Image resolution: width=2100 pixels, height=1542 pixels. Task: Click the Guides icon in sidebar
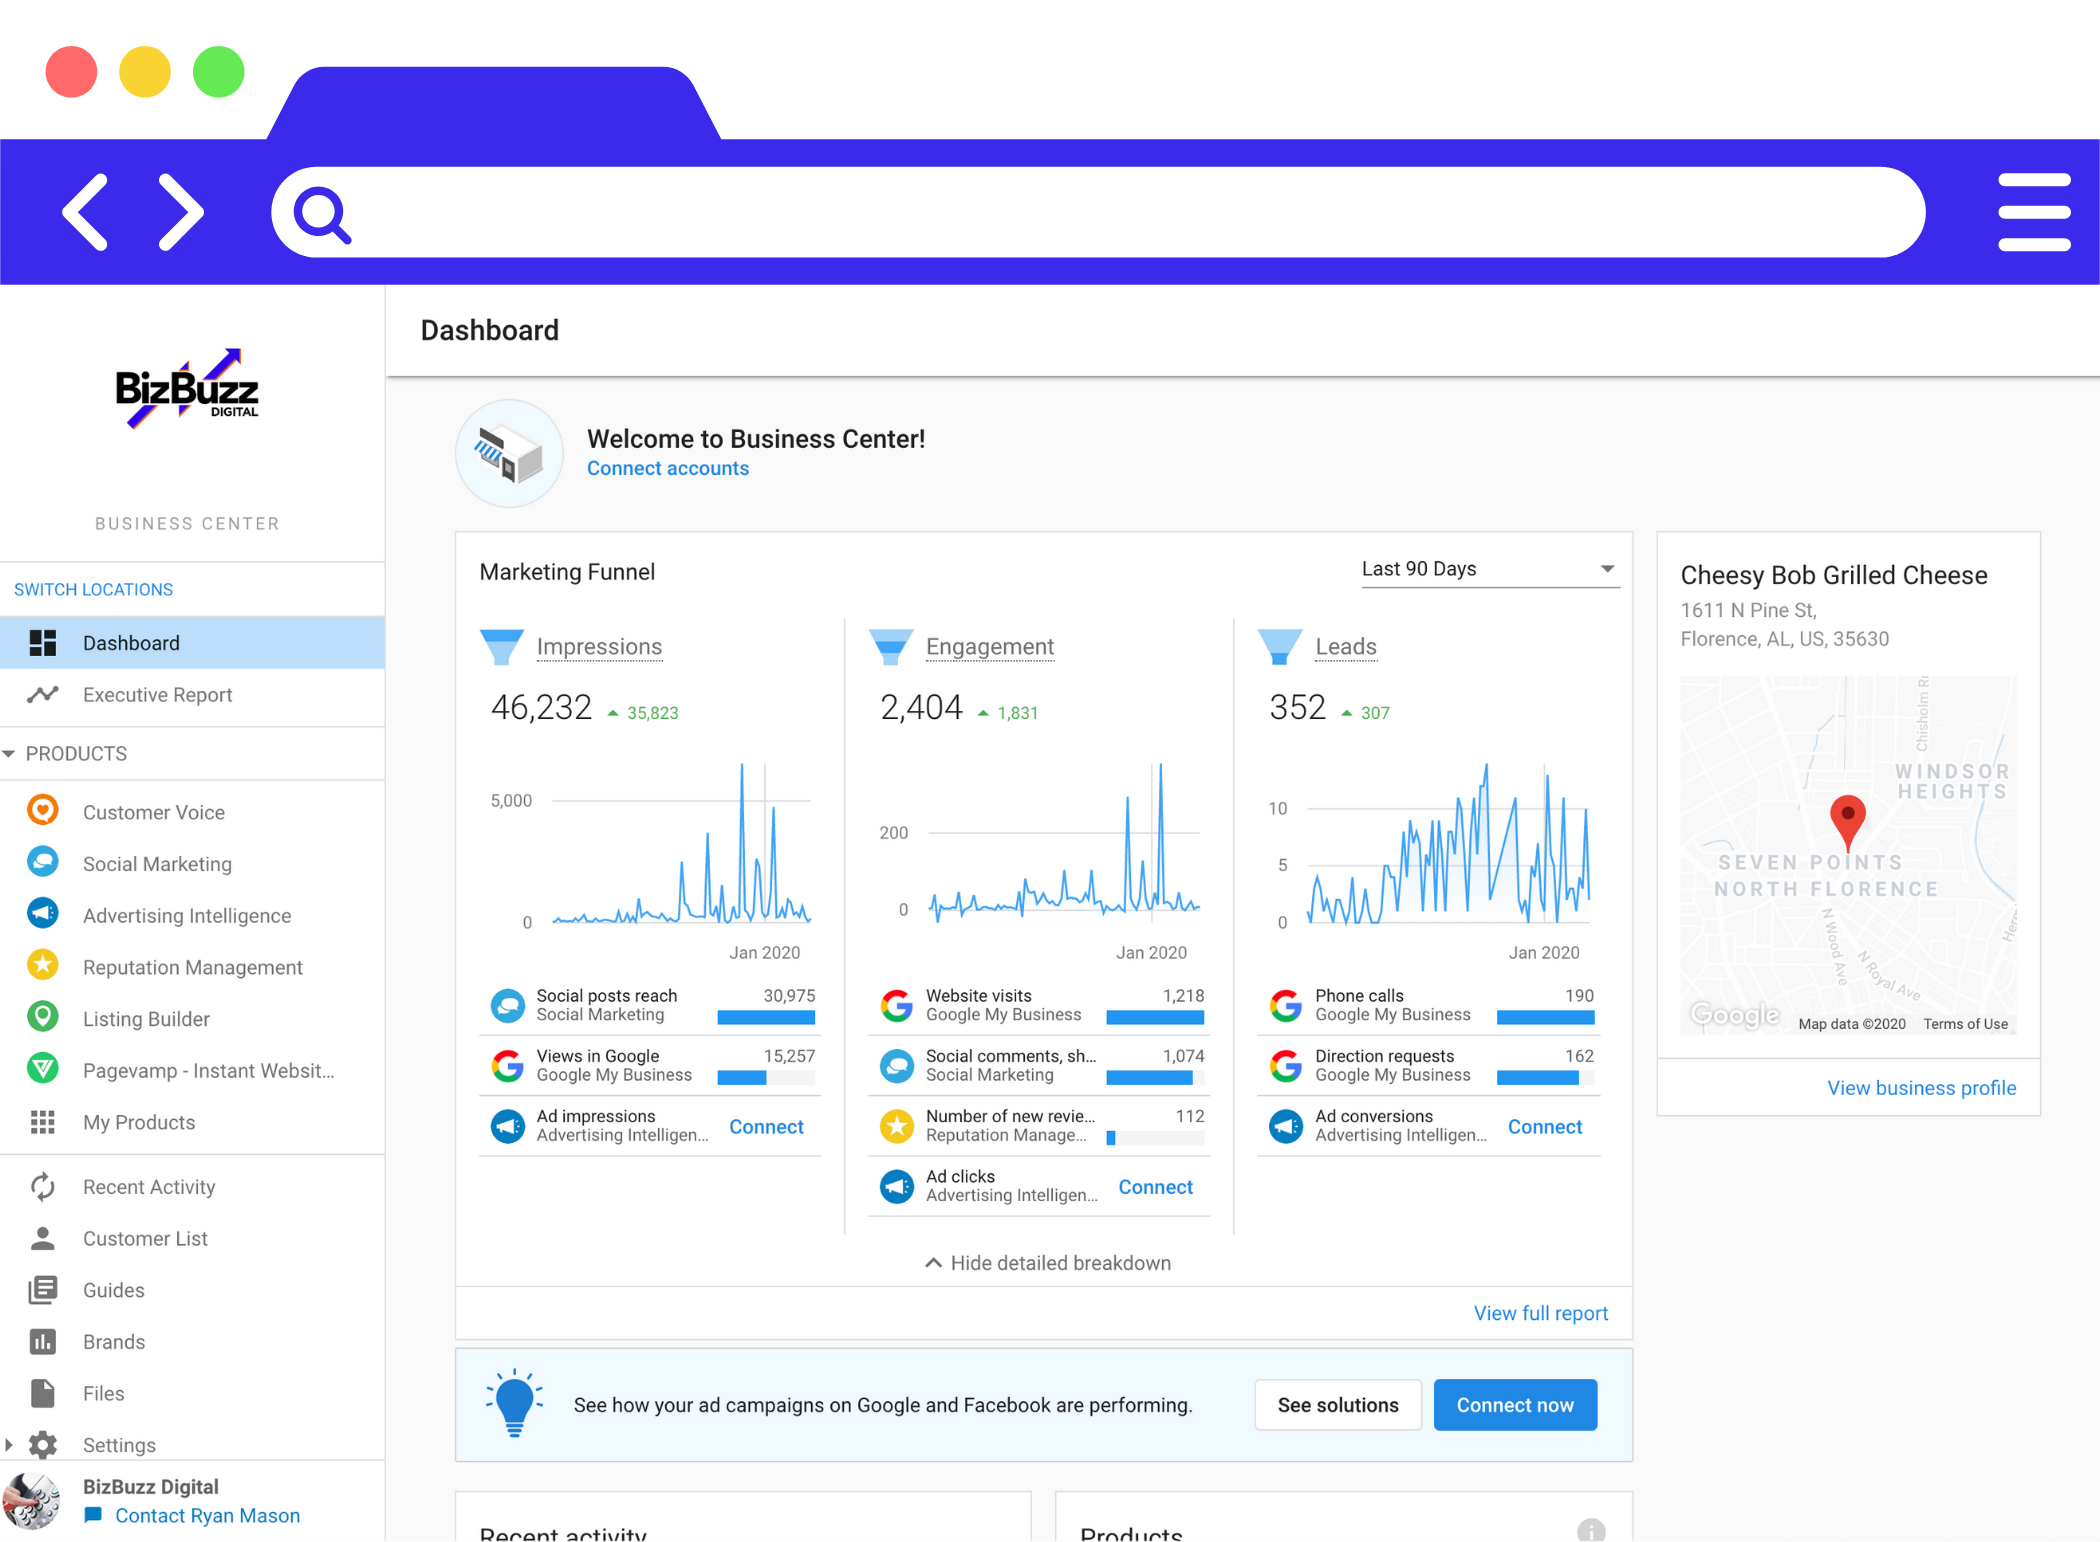[42, 1290]
